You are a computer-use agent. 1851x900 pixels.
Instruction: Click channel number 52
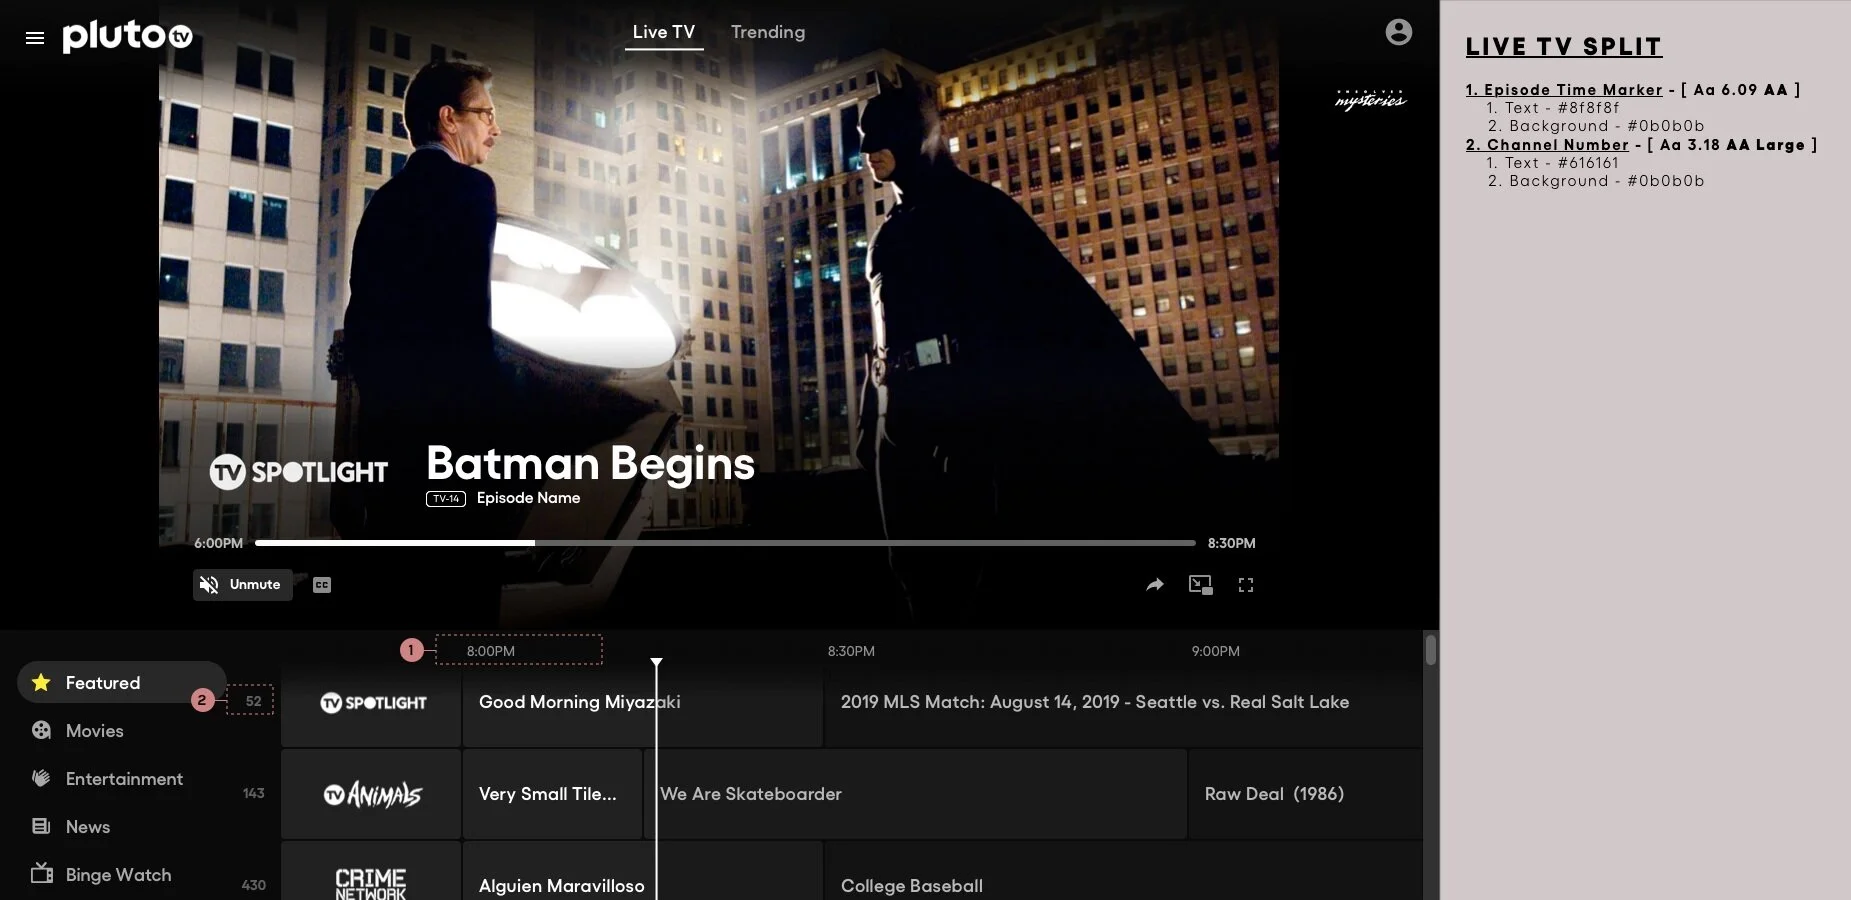[x=253, y=701]
